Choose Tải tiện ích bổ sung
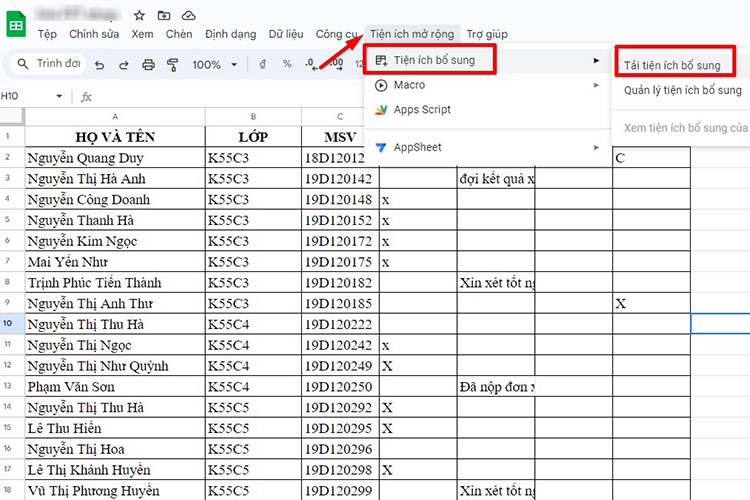Image resolution: width=750 pixels, height=500 pixels. coord(672,66)
